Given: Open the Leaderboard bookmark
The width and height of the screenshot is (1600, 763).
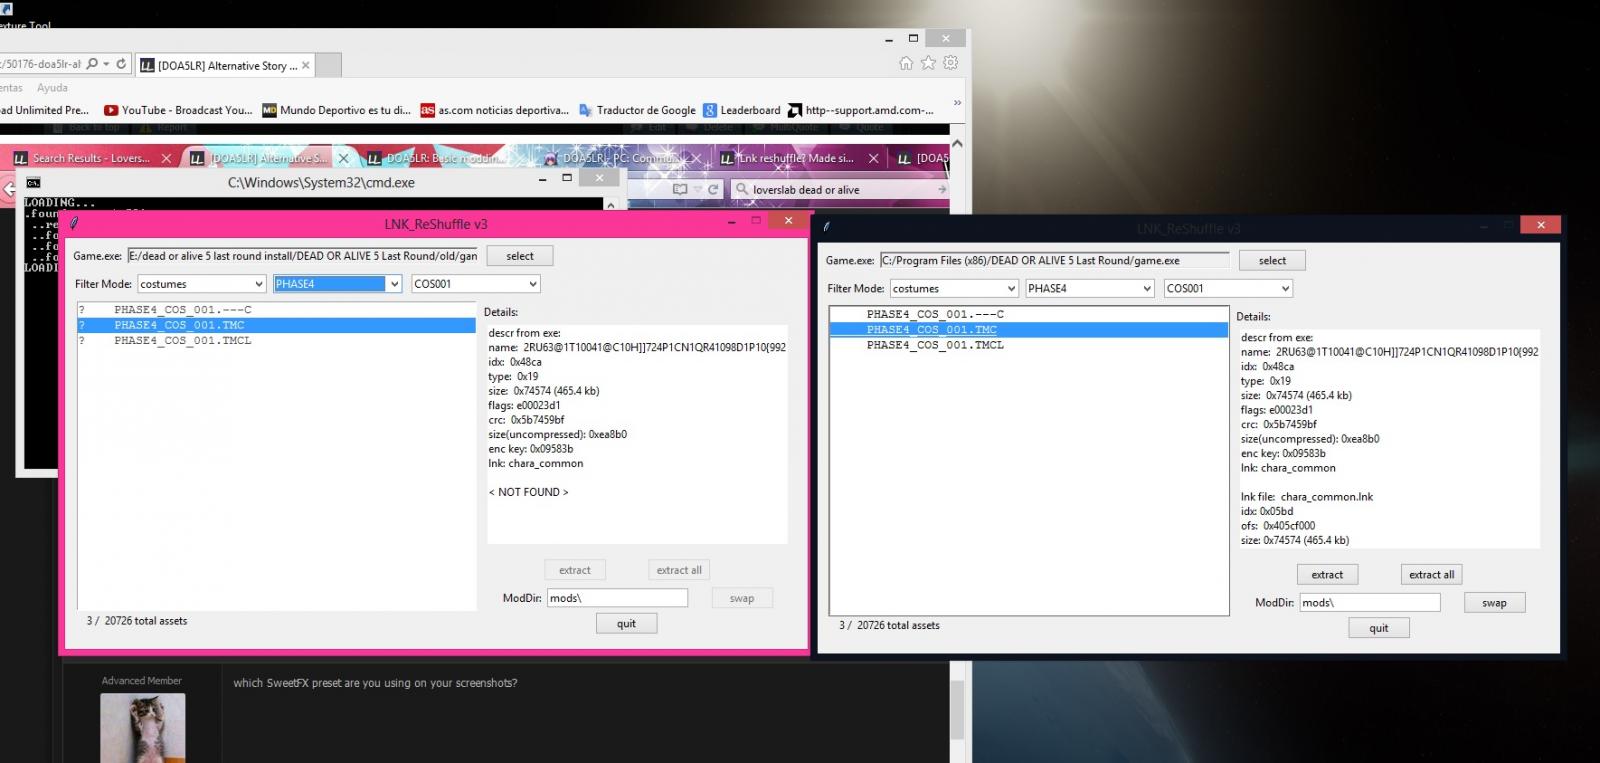Looking at the screenshot, I should (x=742, y=110).
